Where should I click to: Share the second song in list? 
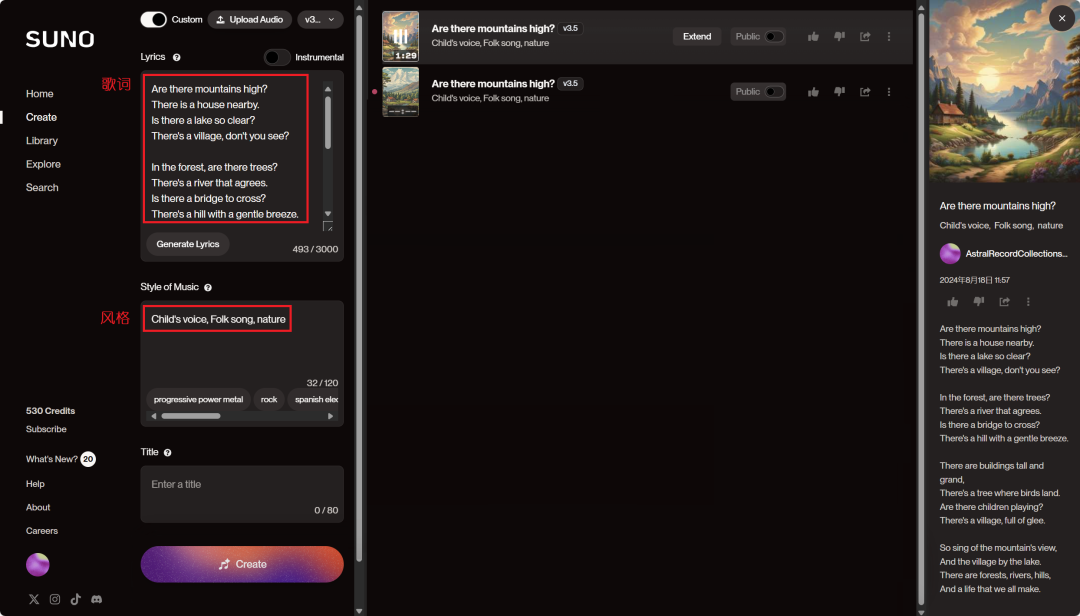(865, 92)
